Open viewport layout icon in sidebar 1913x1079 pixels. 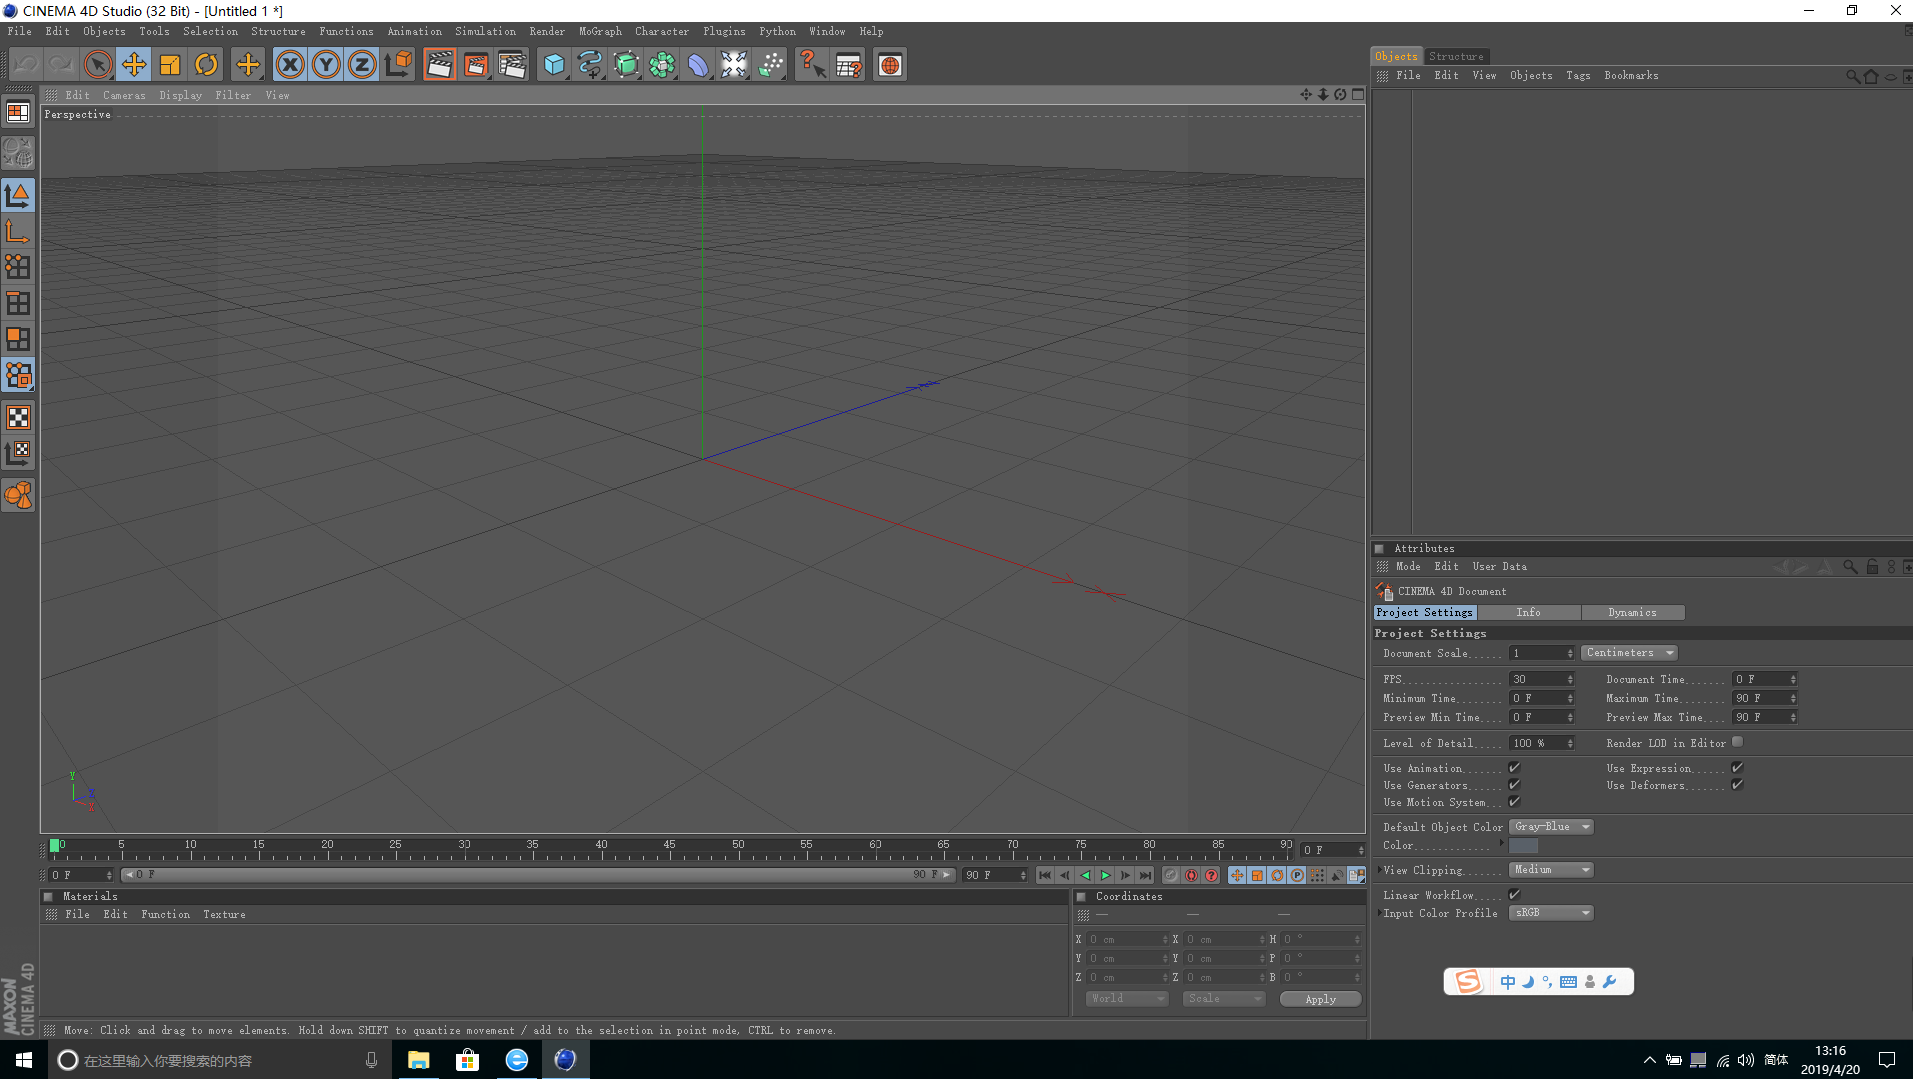point(18,112)
